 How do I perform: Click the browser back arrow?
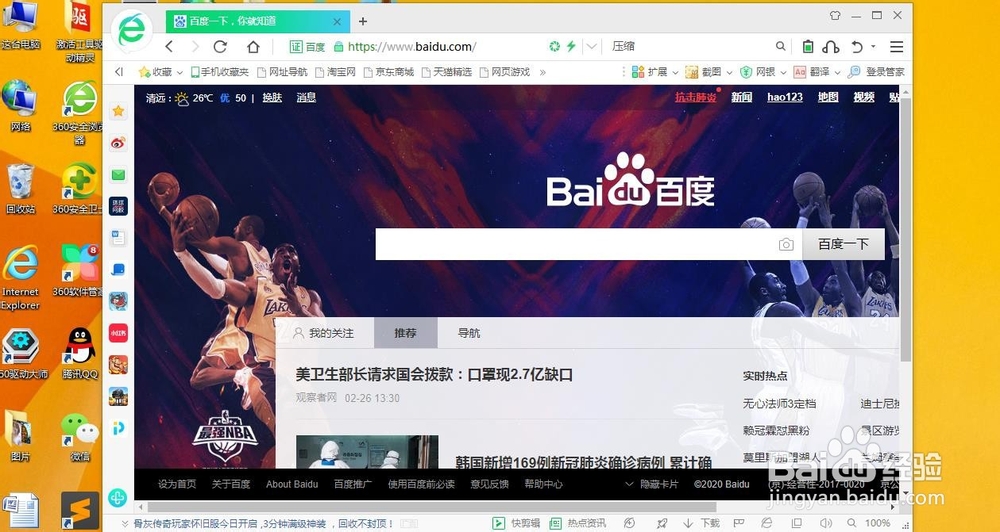tap(169, 47)
